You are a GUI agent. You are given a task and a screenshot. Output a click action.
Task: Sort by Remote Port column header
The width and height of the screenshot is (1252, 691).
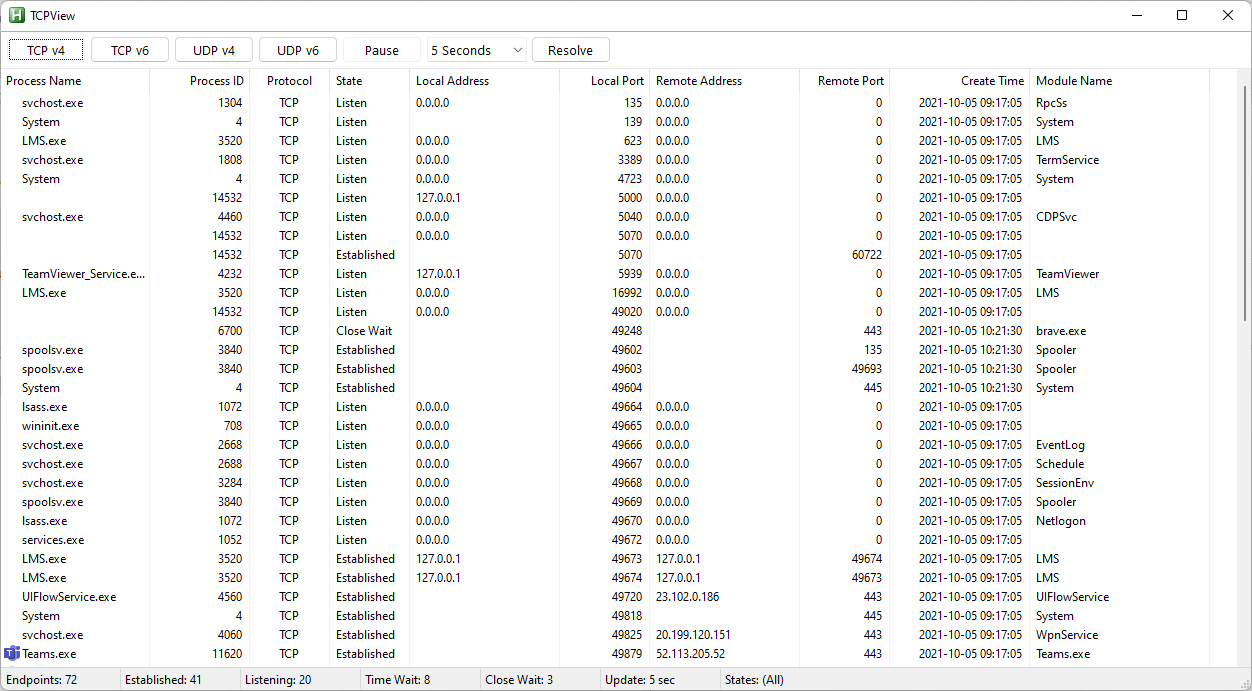845,81
